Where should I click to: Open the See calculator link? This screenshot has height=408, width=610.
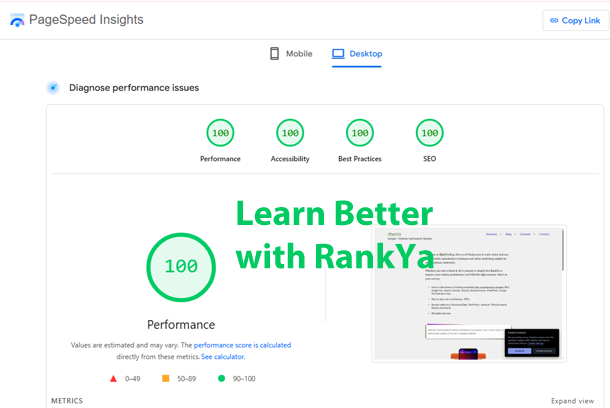(223, 357)
